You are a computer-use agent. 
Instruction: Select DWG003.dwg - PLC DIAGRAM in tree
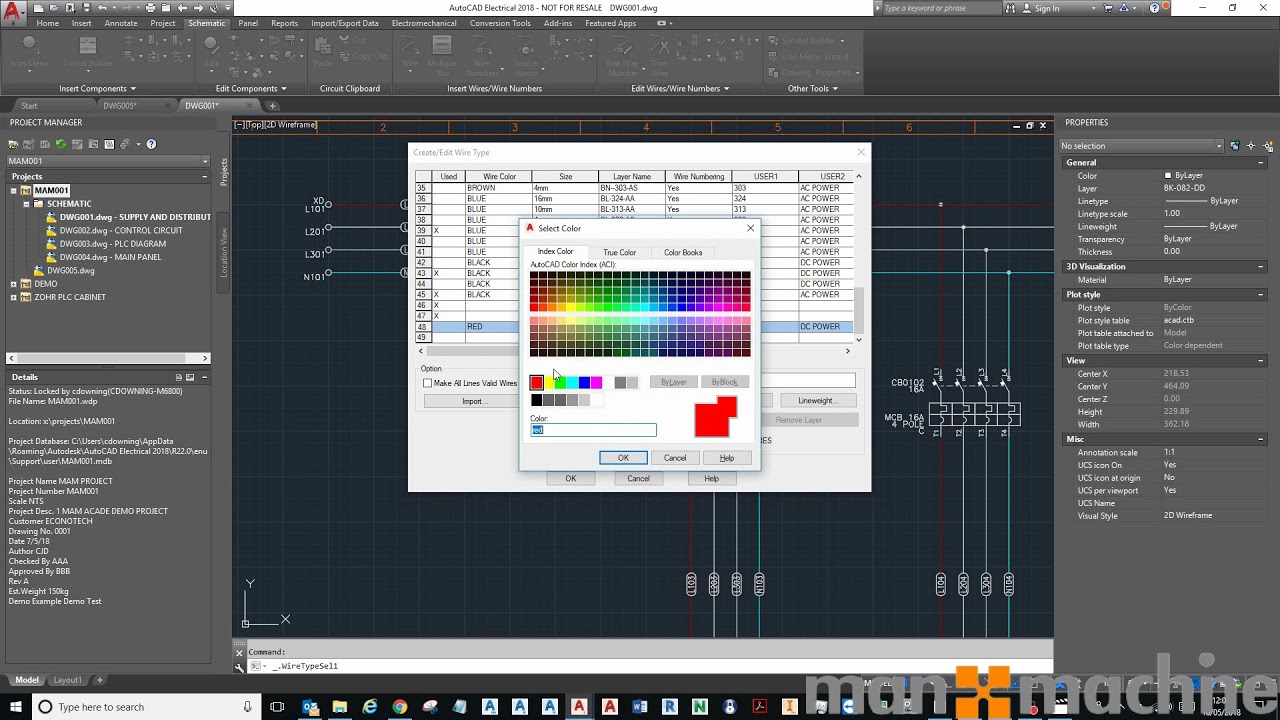[112, 244]
